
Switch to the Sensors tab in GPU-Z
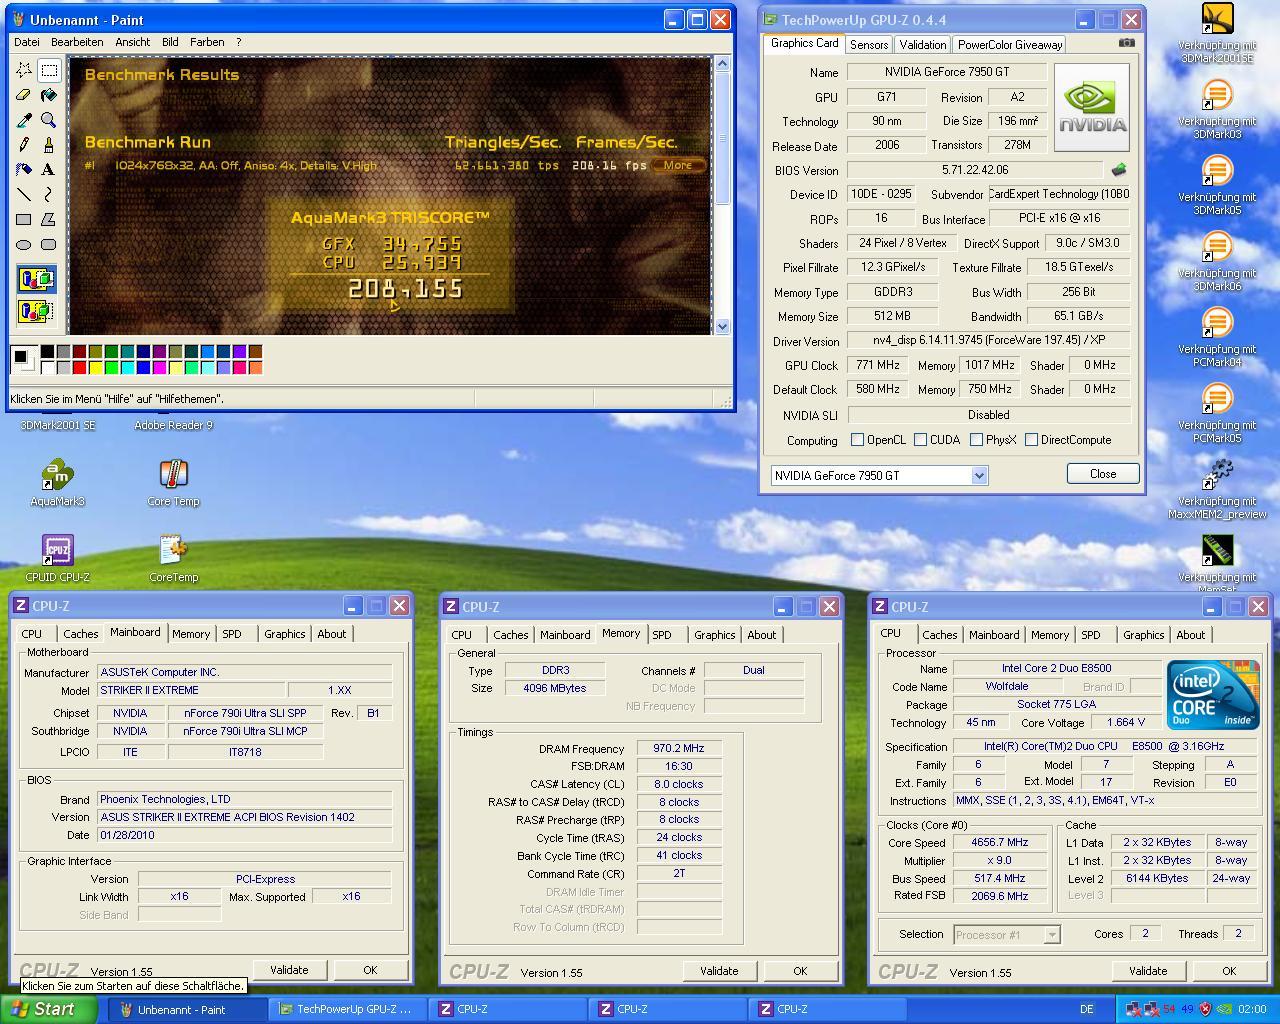[869, 45]
